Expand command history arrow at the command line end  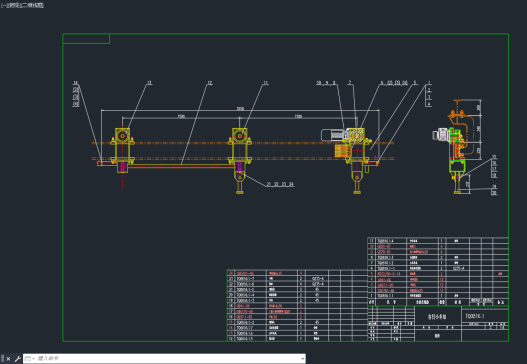tap(303, 359)
